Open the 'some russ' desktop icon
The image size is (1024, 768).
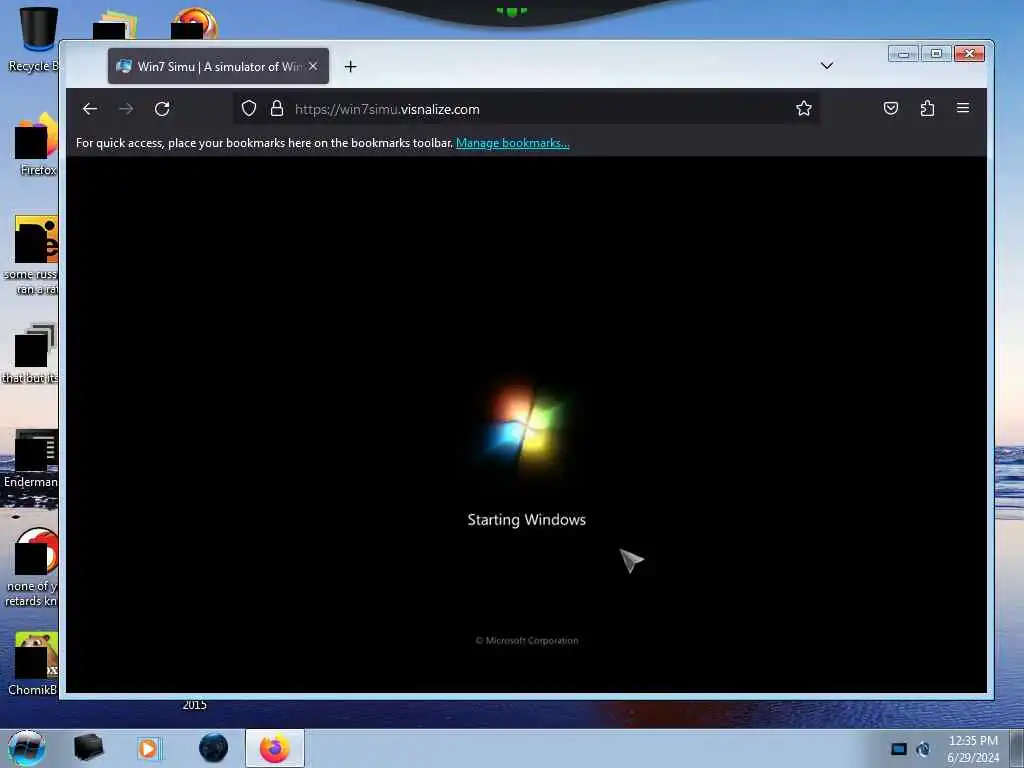[31, 255]
